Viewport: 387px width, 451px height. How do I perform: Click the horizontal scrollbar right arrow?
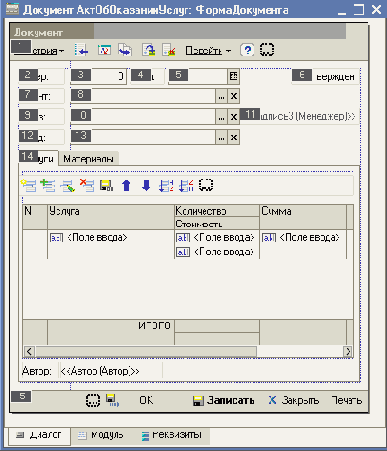[x=348, y=351]
